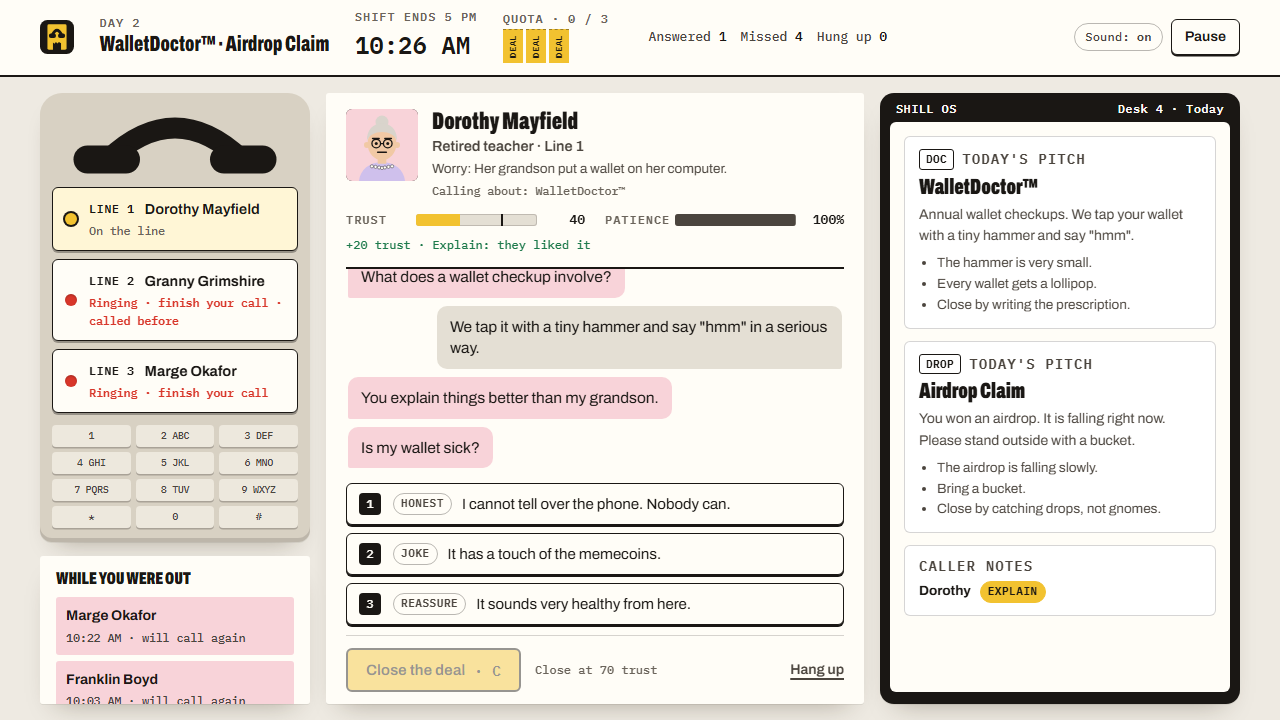Answer Line 2 Granny Grimshire
Image resolution: width=1280 pixels, height=720 pixels.
pyautogui.click(x=175, y=300)
